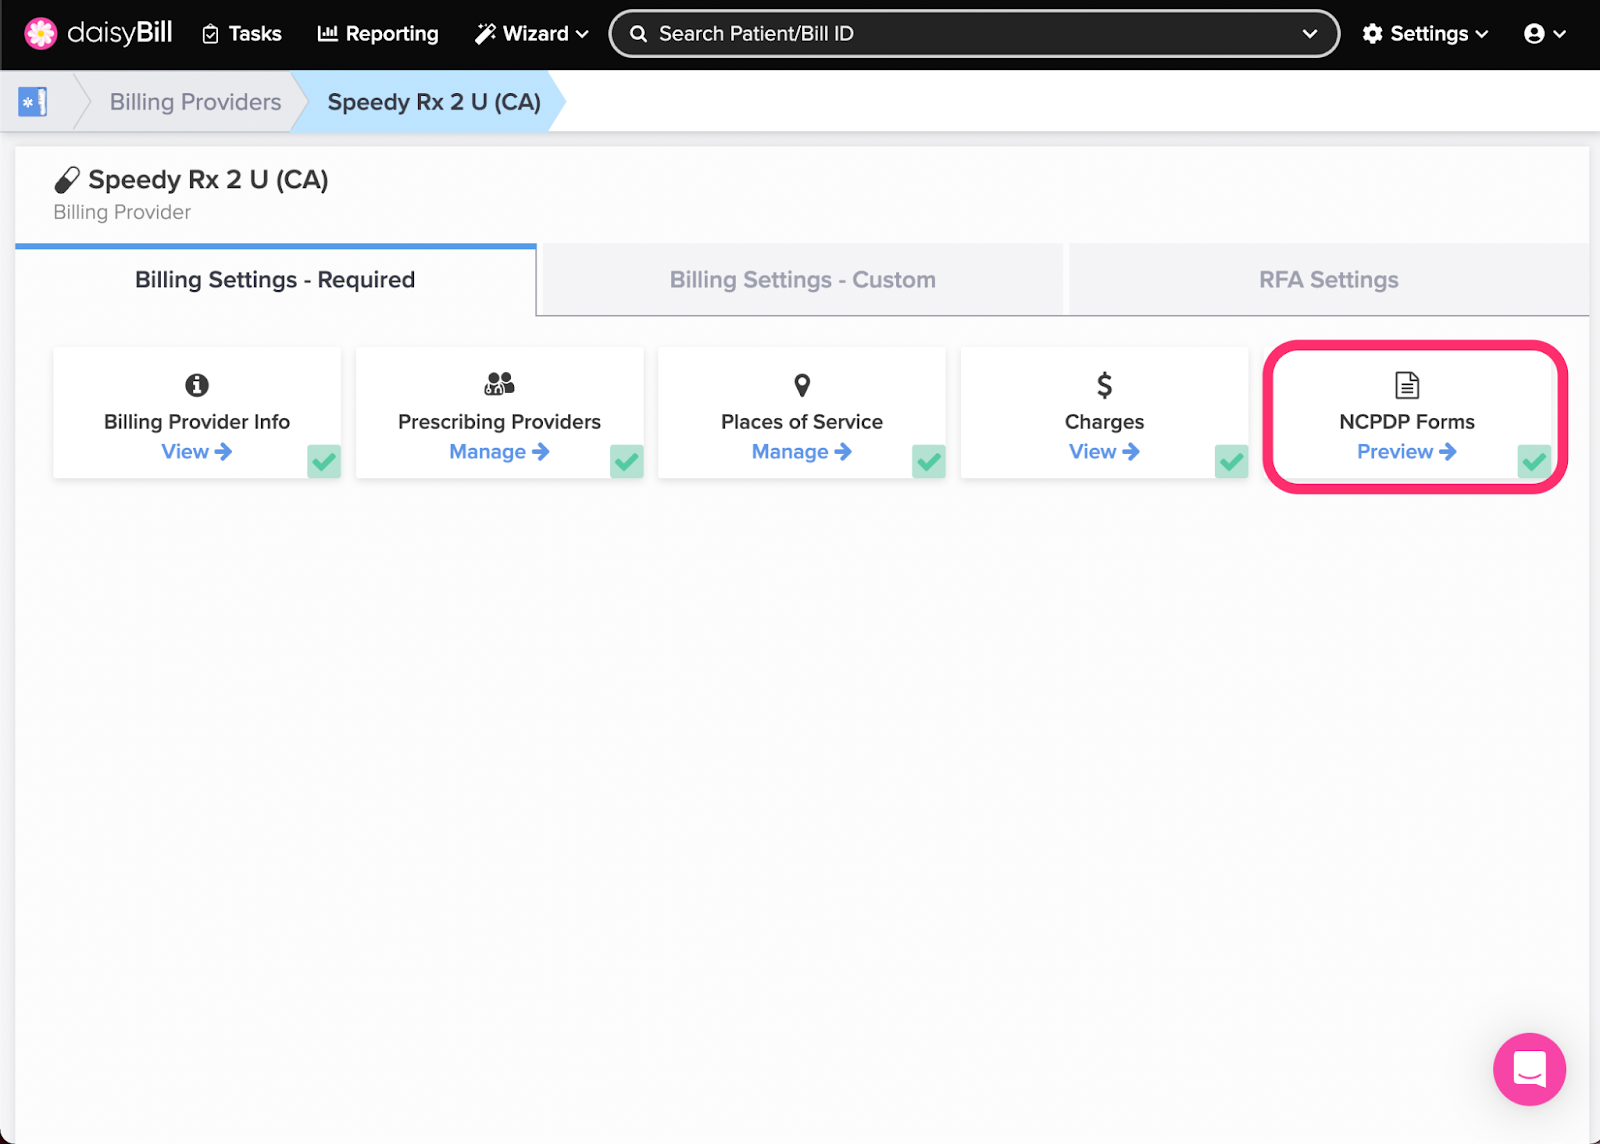
Task: Click the Charges dollar sign icon
Action: pos(1104,385)
